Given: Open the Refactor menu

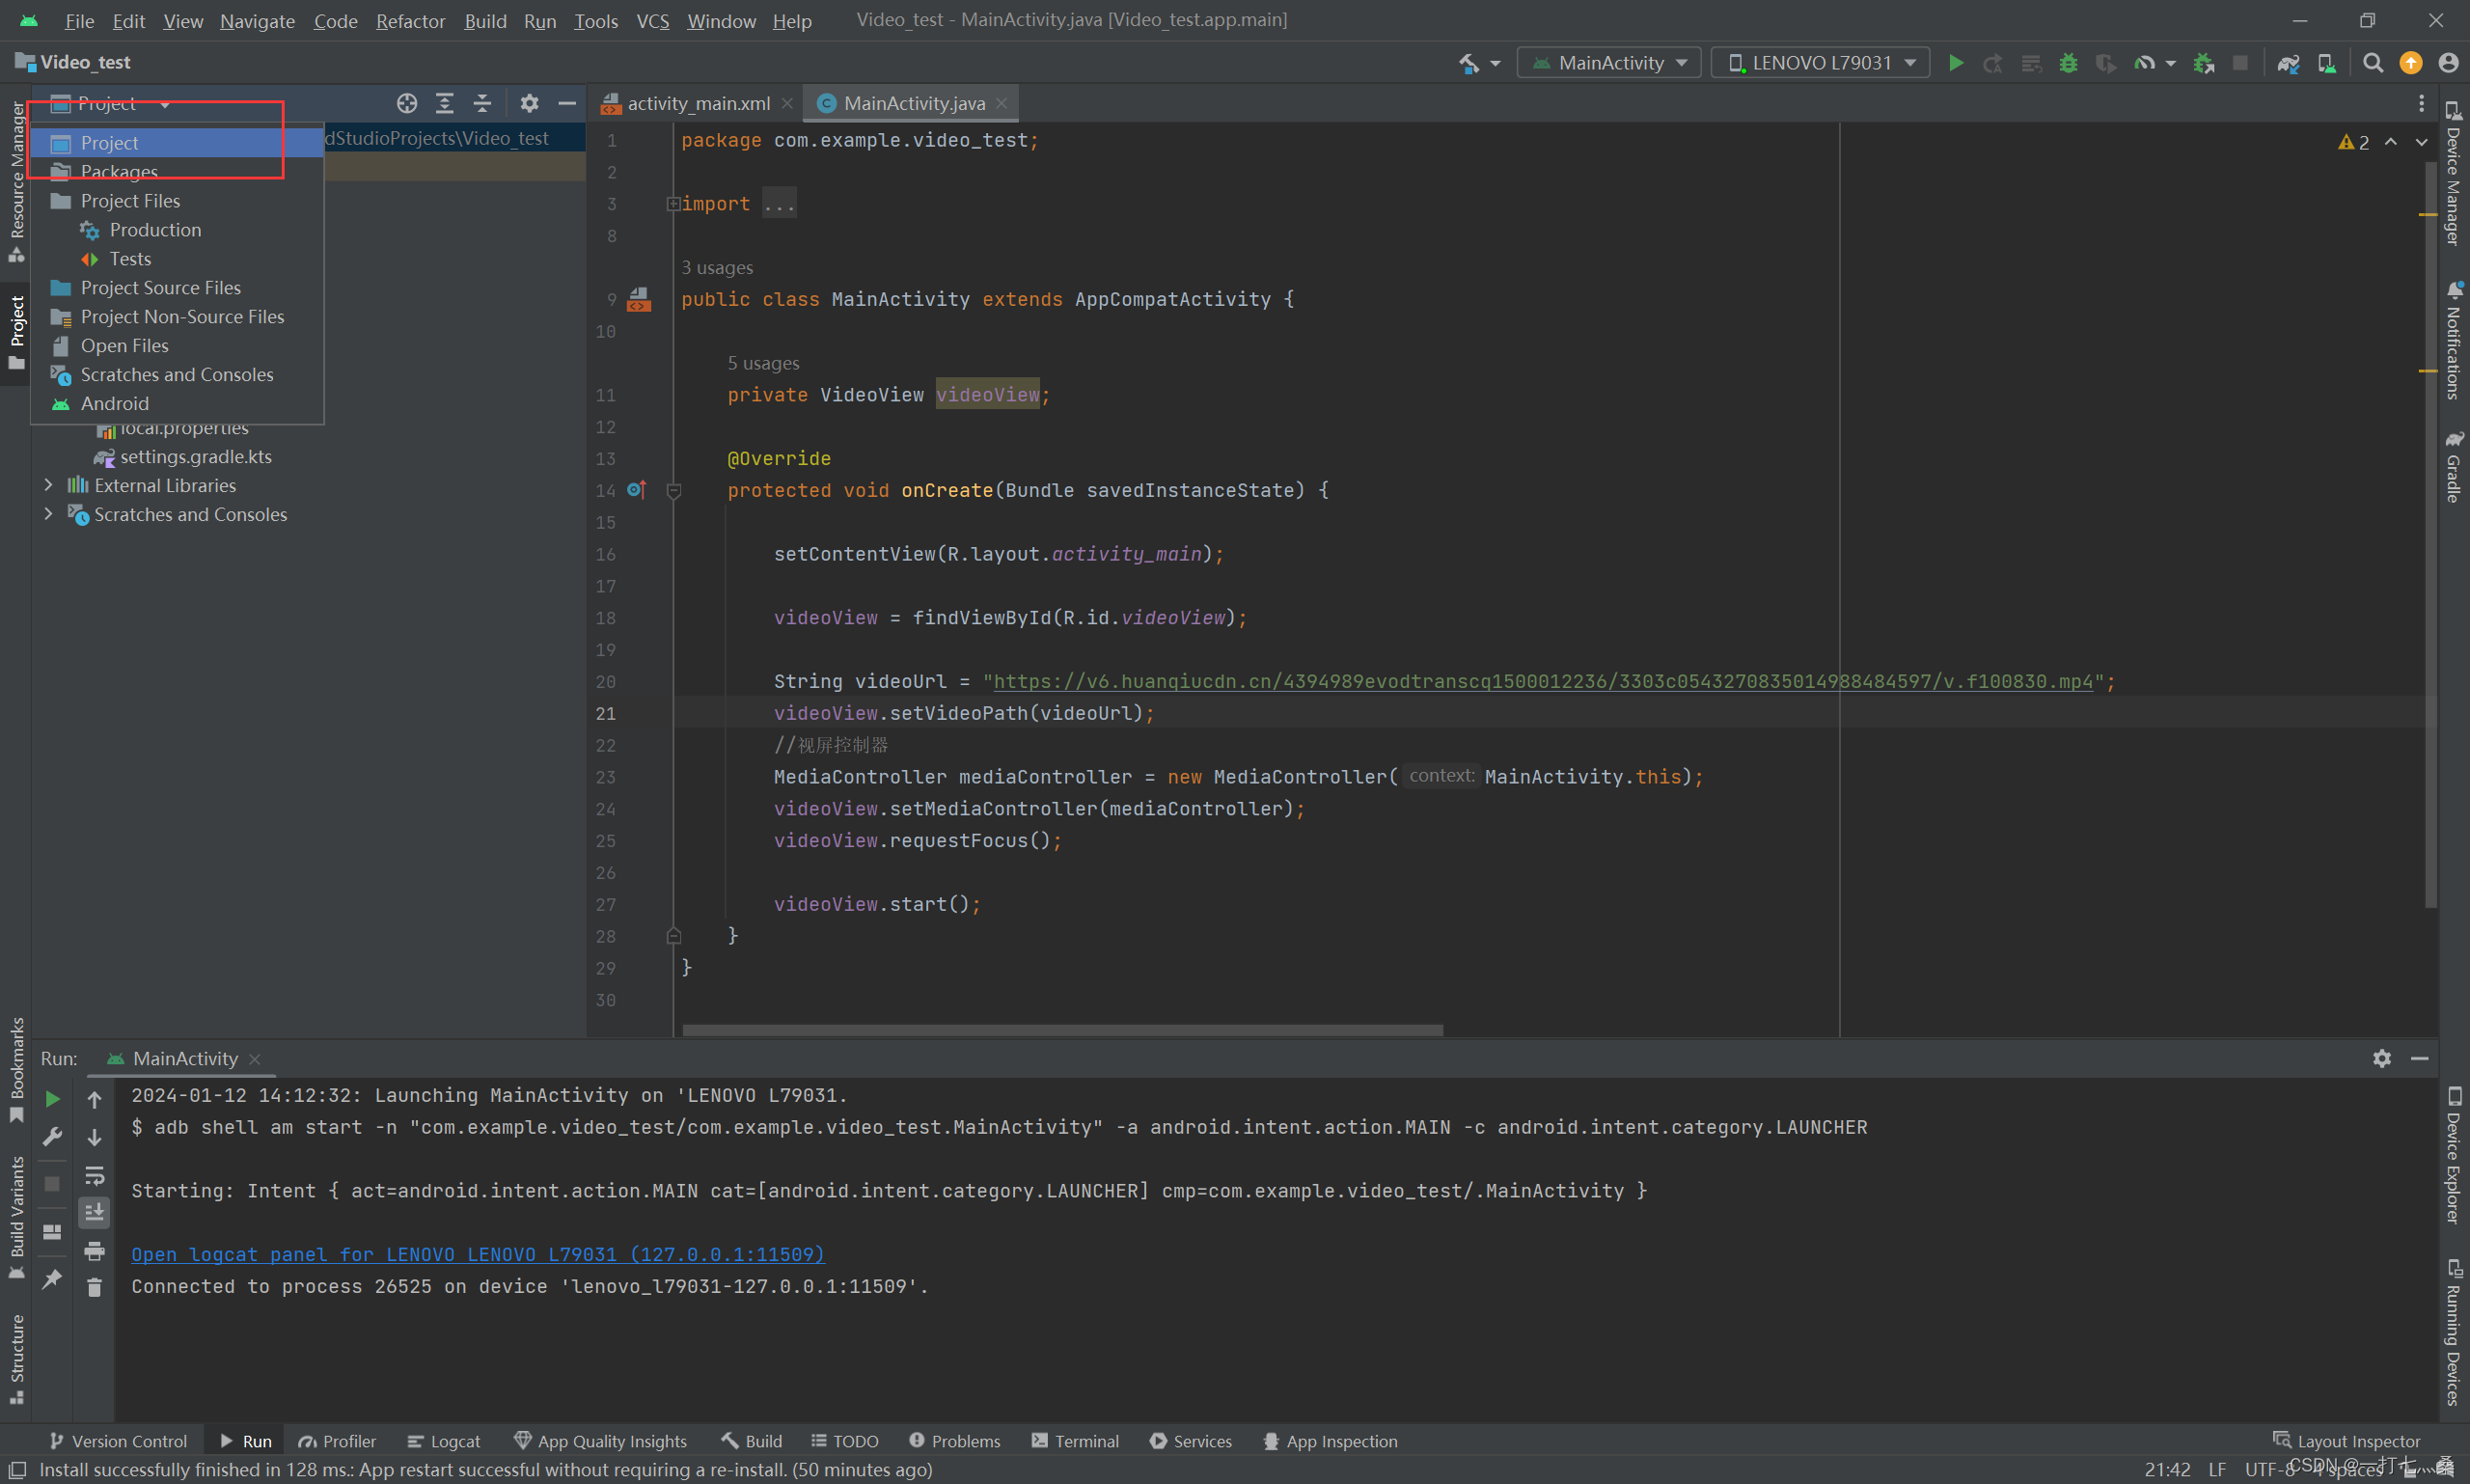Looking at the screenshot, I should pyautogui.click(x=410, y=20).
